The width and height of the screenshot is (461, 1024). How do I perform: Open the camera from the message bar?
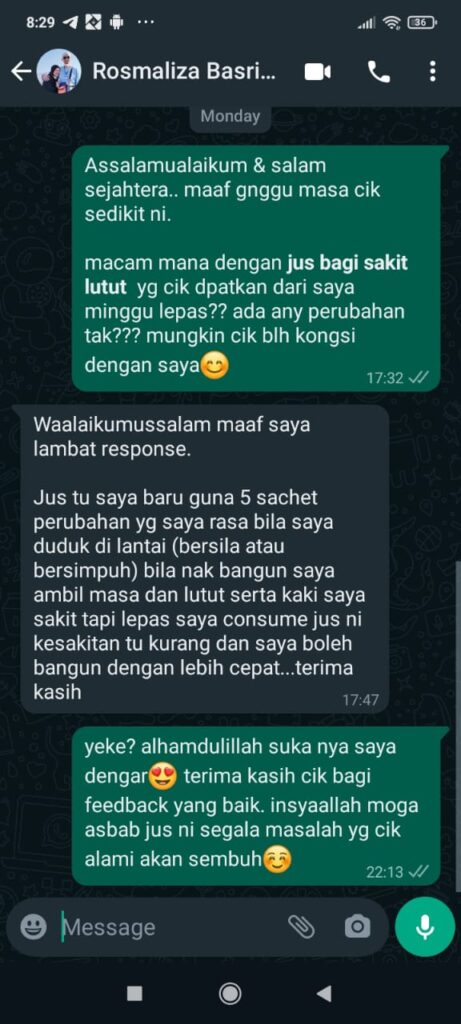pos(357,926)
